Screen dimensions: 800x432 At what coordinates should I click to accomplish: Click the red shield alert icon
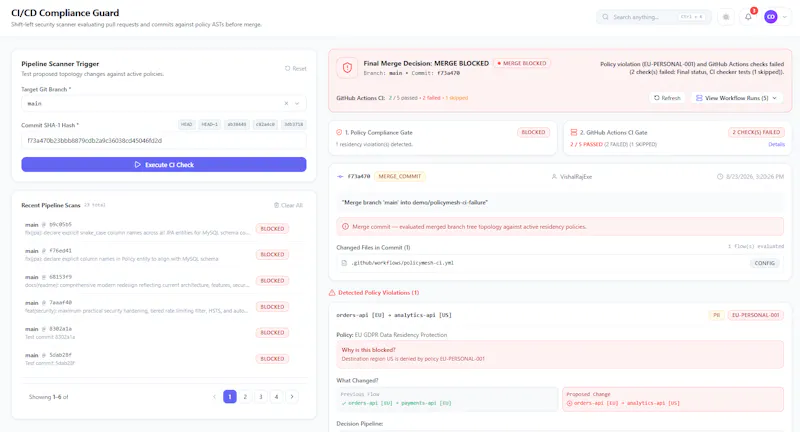pyautogui.click(x=347, y=68)
